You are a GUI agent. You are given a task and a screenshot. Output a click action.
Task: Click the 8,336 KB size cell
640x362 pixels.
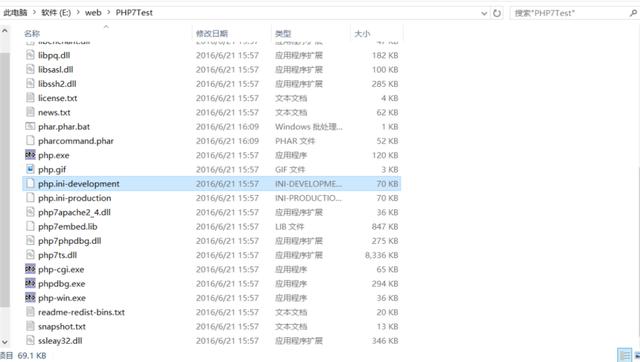pos(381,255)
